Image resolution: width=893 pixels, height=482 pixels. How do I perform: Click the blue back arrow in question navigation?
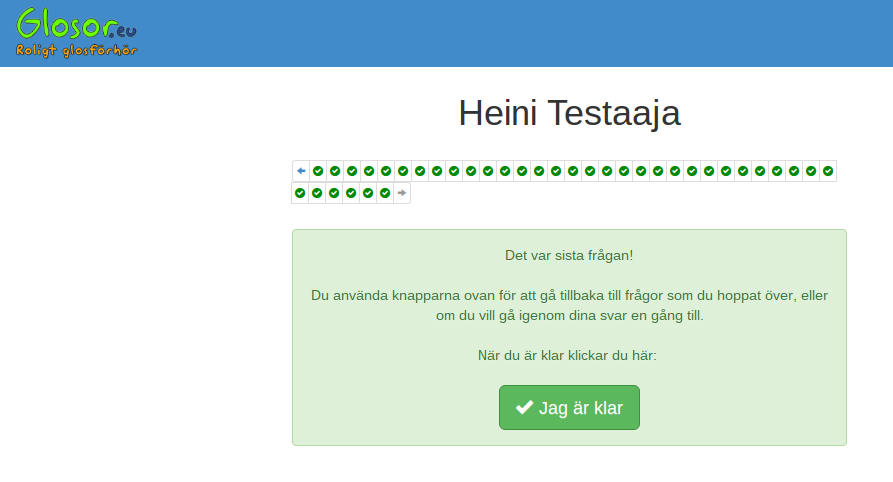click(301, 171)
